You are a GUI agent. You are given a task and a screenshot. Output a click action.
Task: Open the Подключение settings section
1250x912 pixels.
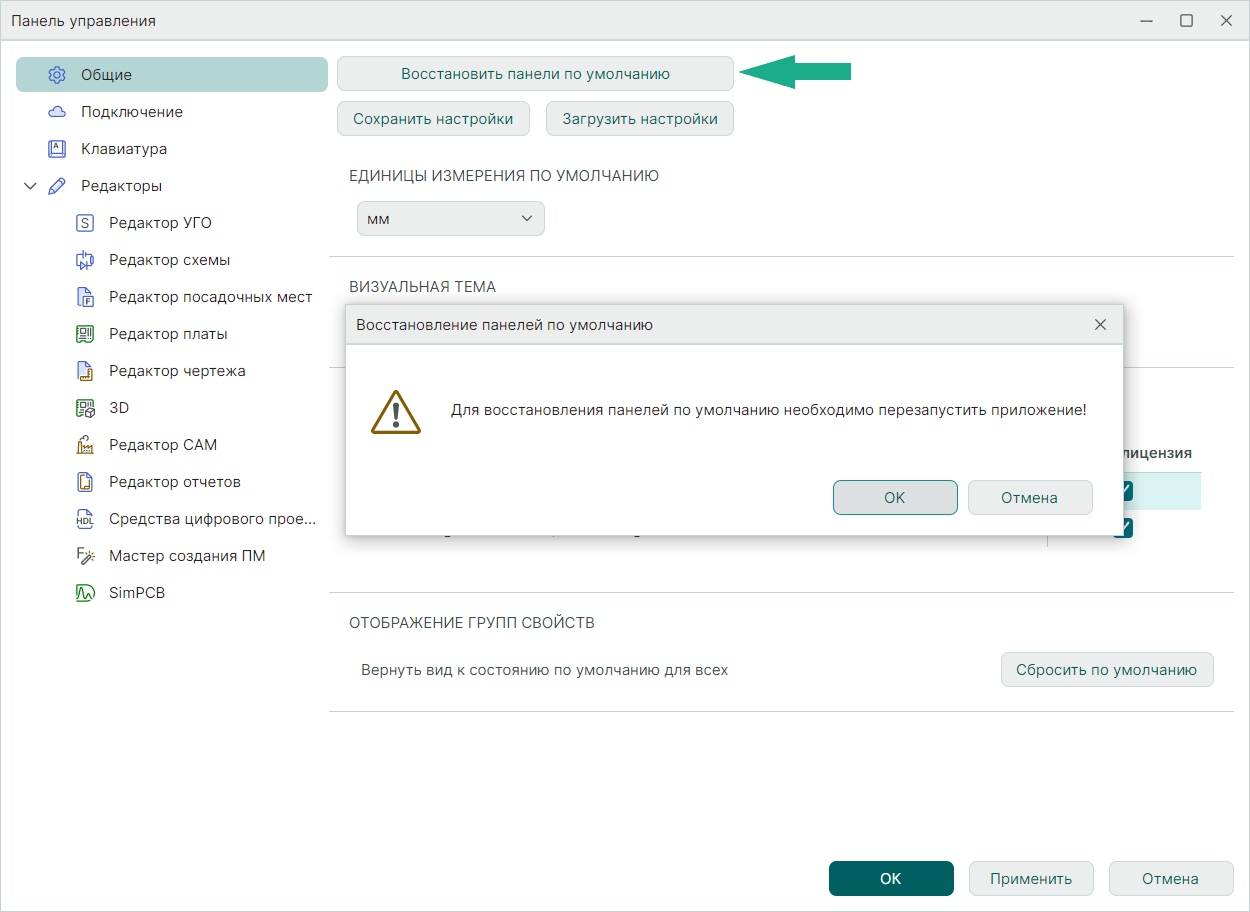pos(132,112)
